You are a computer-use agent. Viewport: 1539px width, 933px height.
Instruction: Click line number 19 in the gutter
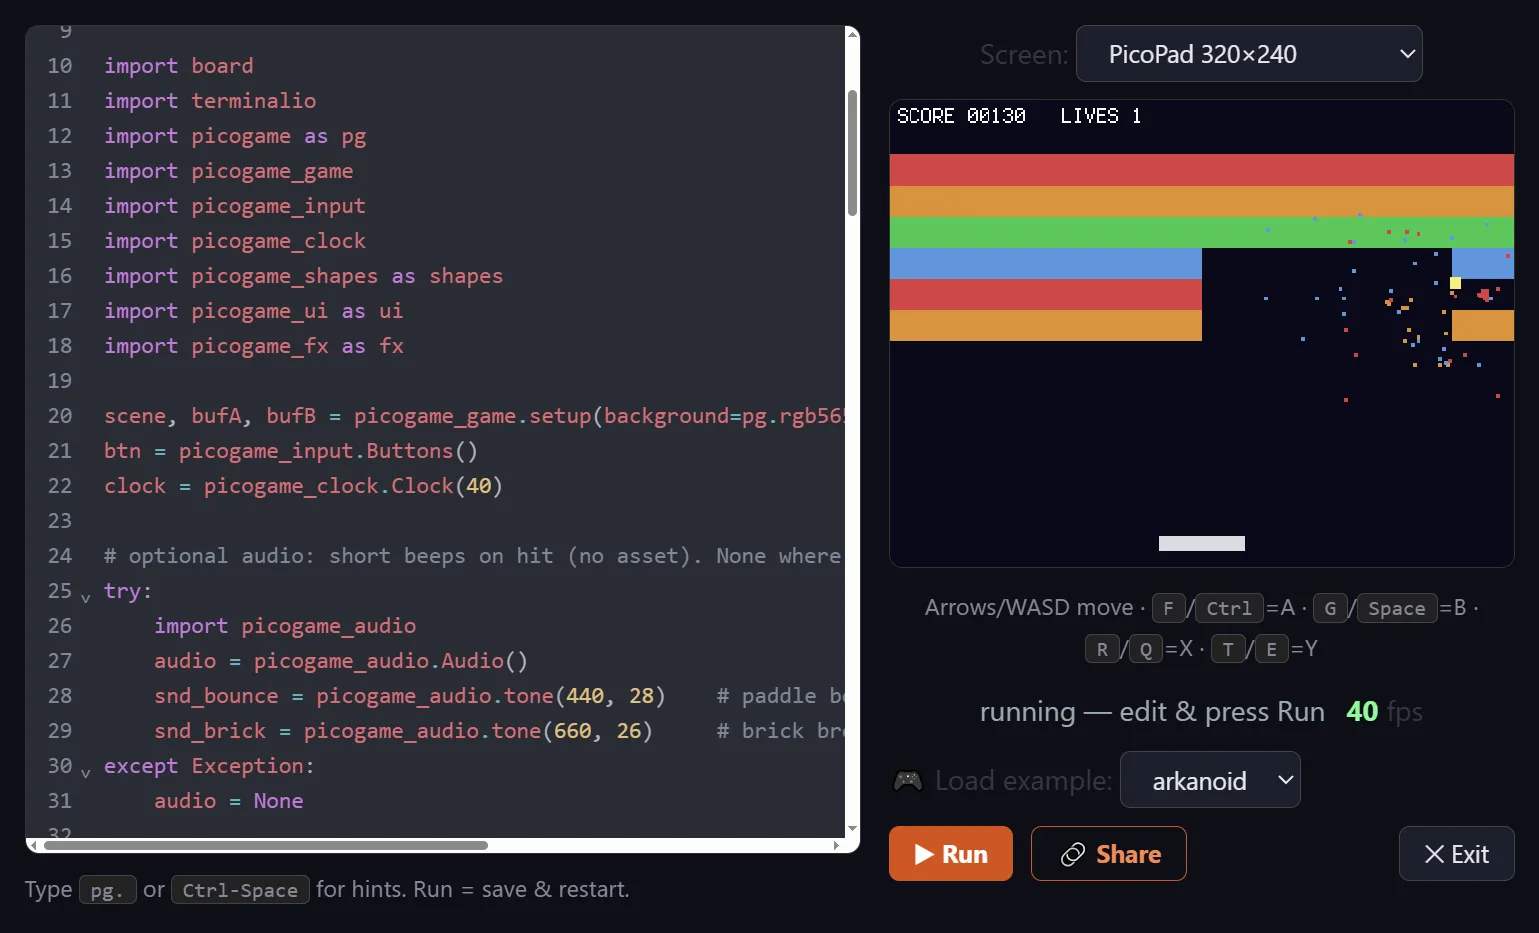pyautogui.click(x=60, y=381)
